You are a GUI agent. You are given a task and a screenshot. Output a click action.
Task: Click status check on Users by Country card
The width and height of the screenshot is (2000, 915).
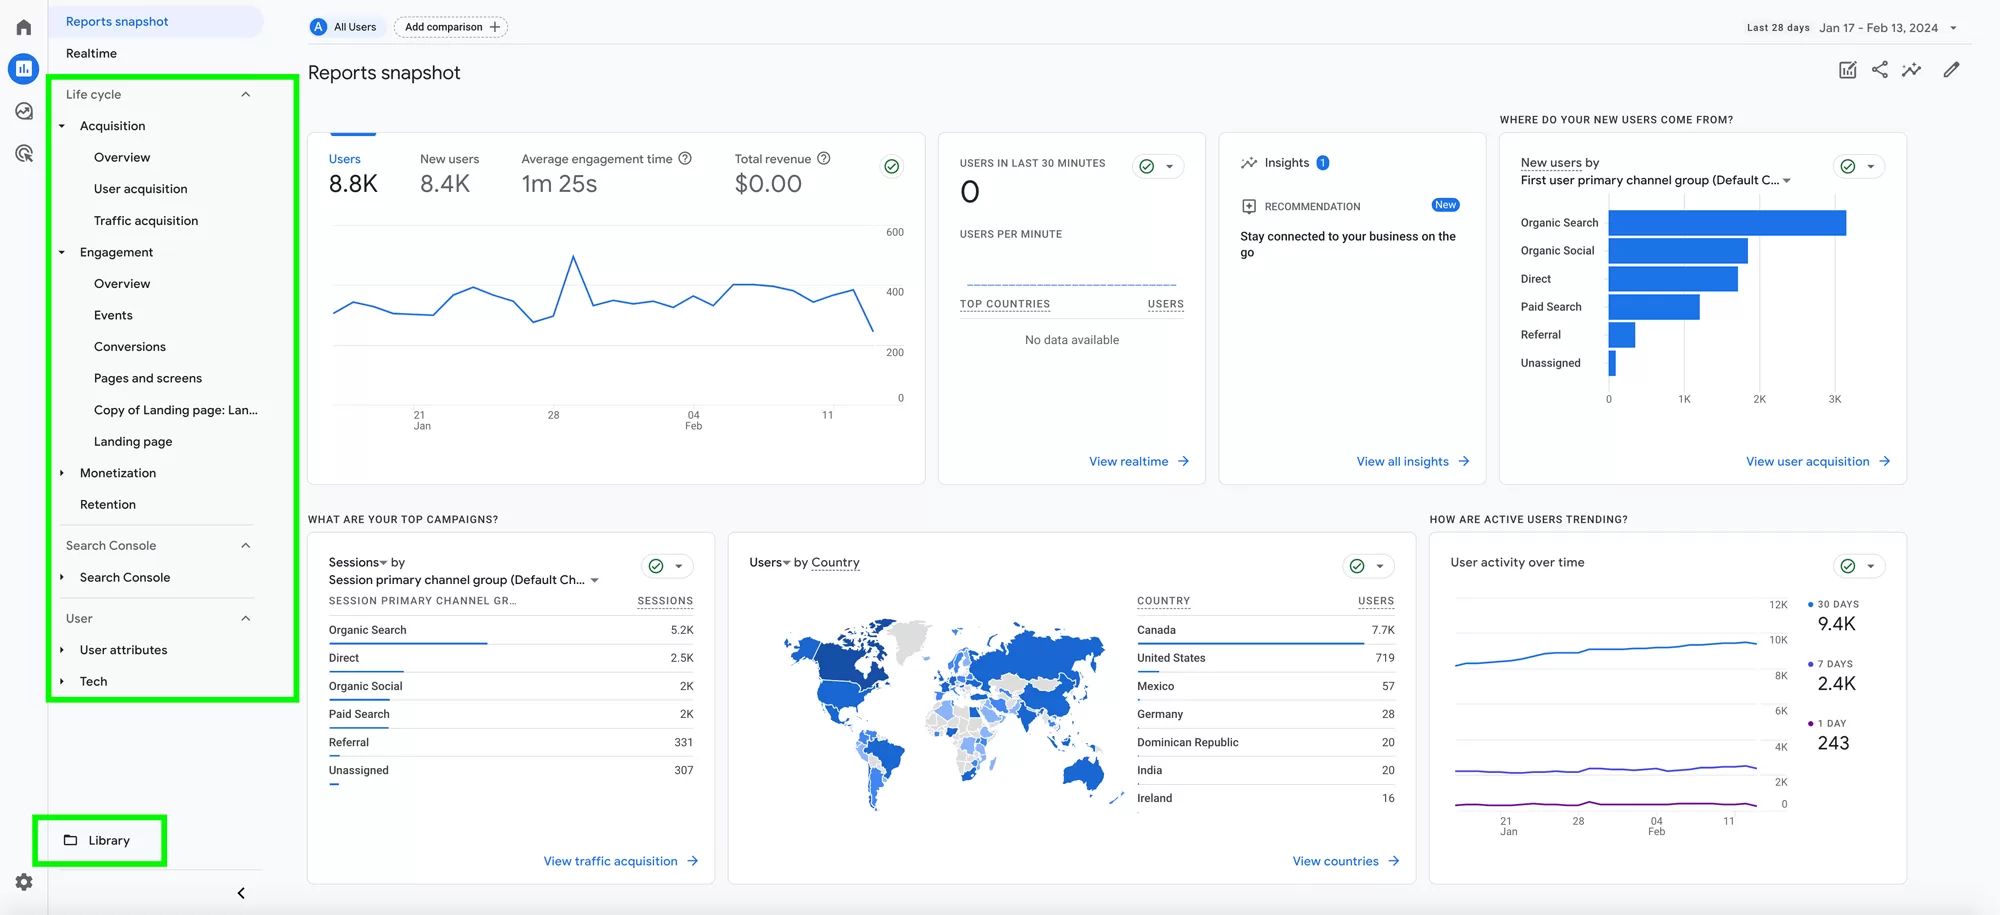[x=1357, y=566]
